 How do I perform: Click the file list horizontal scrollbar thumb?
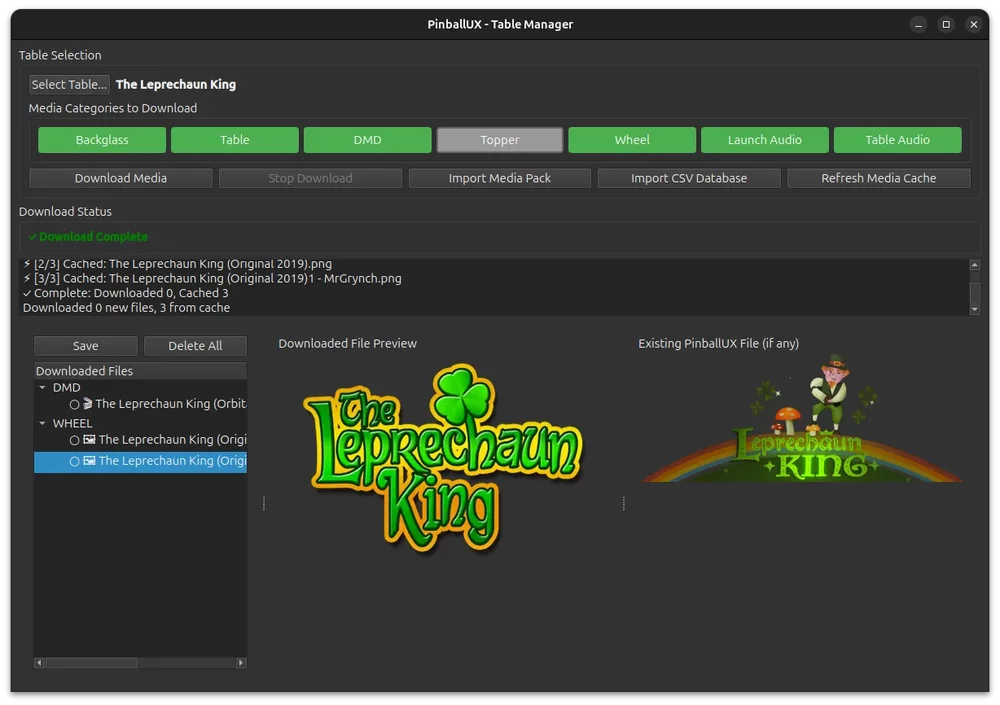[x=92, y=663]
